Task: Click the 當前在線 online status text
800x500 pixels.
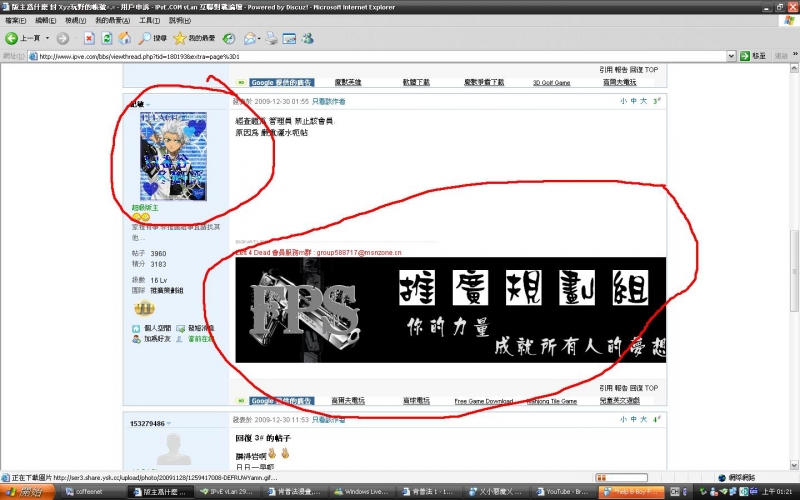Action: [x=201, y=339]
